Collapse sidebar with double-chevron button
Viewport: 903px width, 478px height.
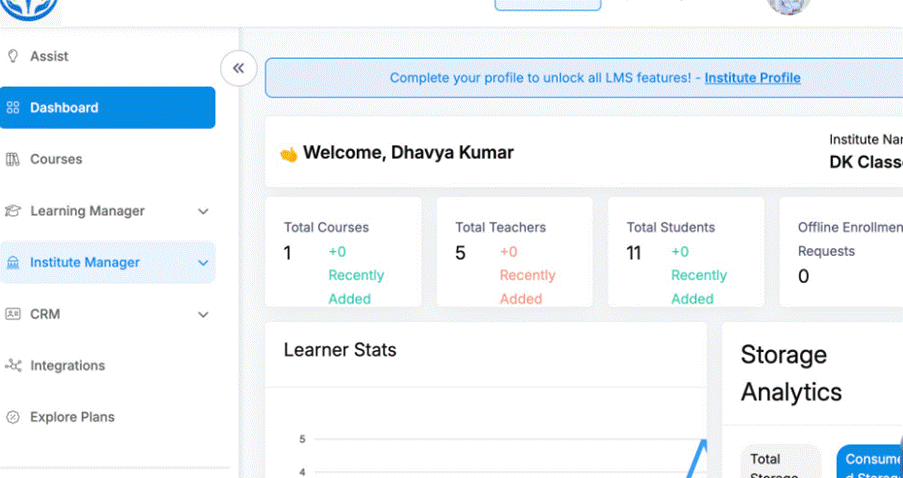pyautogui.click(x=239, y=68)
